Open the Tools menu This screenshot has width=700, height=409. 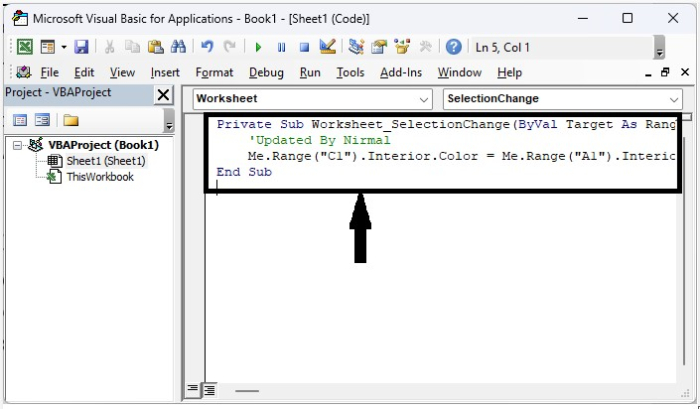(x=350, y=73)
